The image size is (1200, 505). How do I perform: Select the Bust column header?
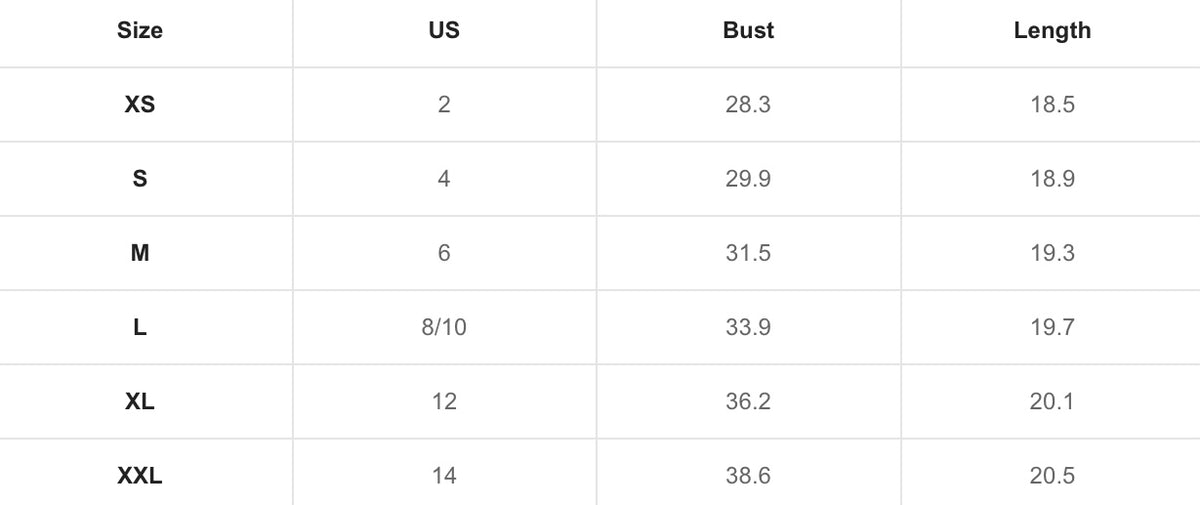pyautogui.click(x=748, y=31)
